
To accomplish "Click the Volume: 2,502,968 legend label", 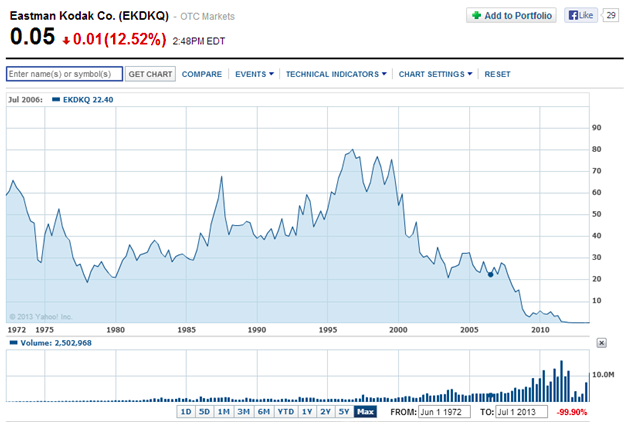I will pyautogui.click(x=56, y=343).
